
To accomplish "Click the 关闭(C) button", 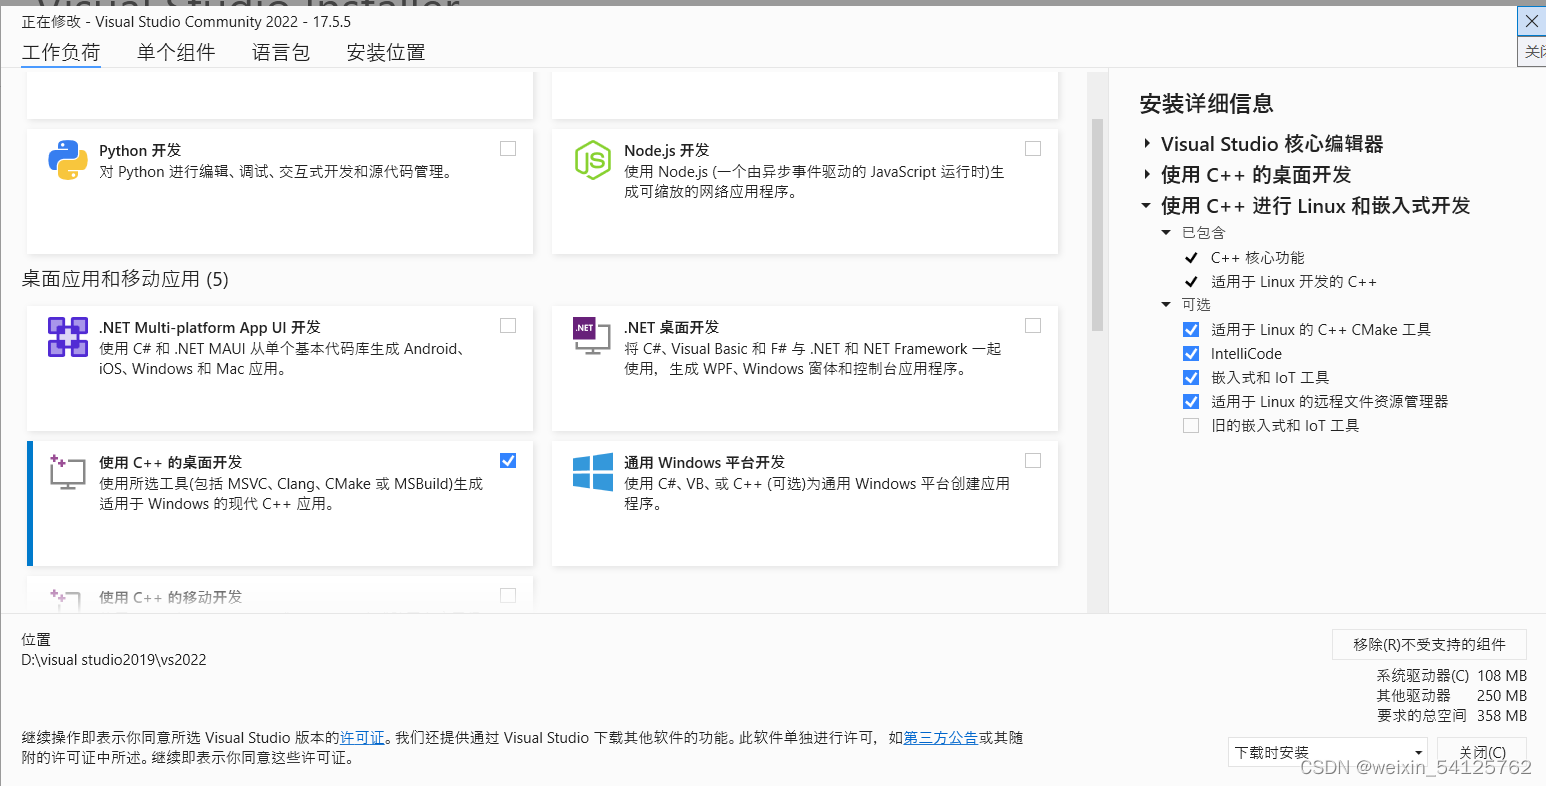I will (1482, 752).
